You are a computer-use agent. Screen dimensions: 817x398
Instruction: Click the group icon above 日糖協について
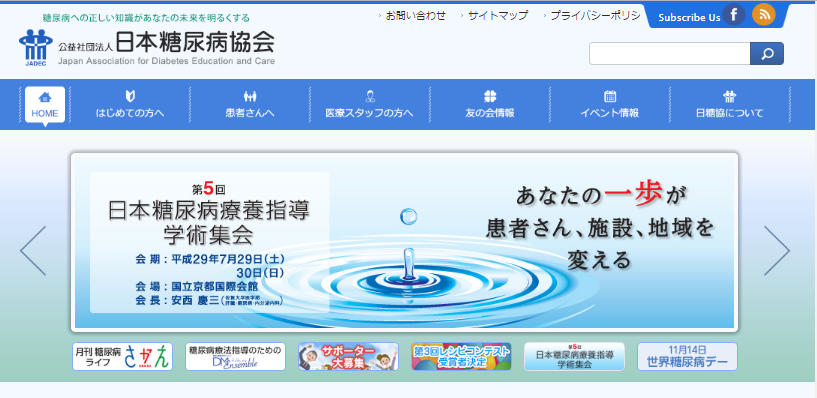(729, 96)
